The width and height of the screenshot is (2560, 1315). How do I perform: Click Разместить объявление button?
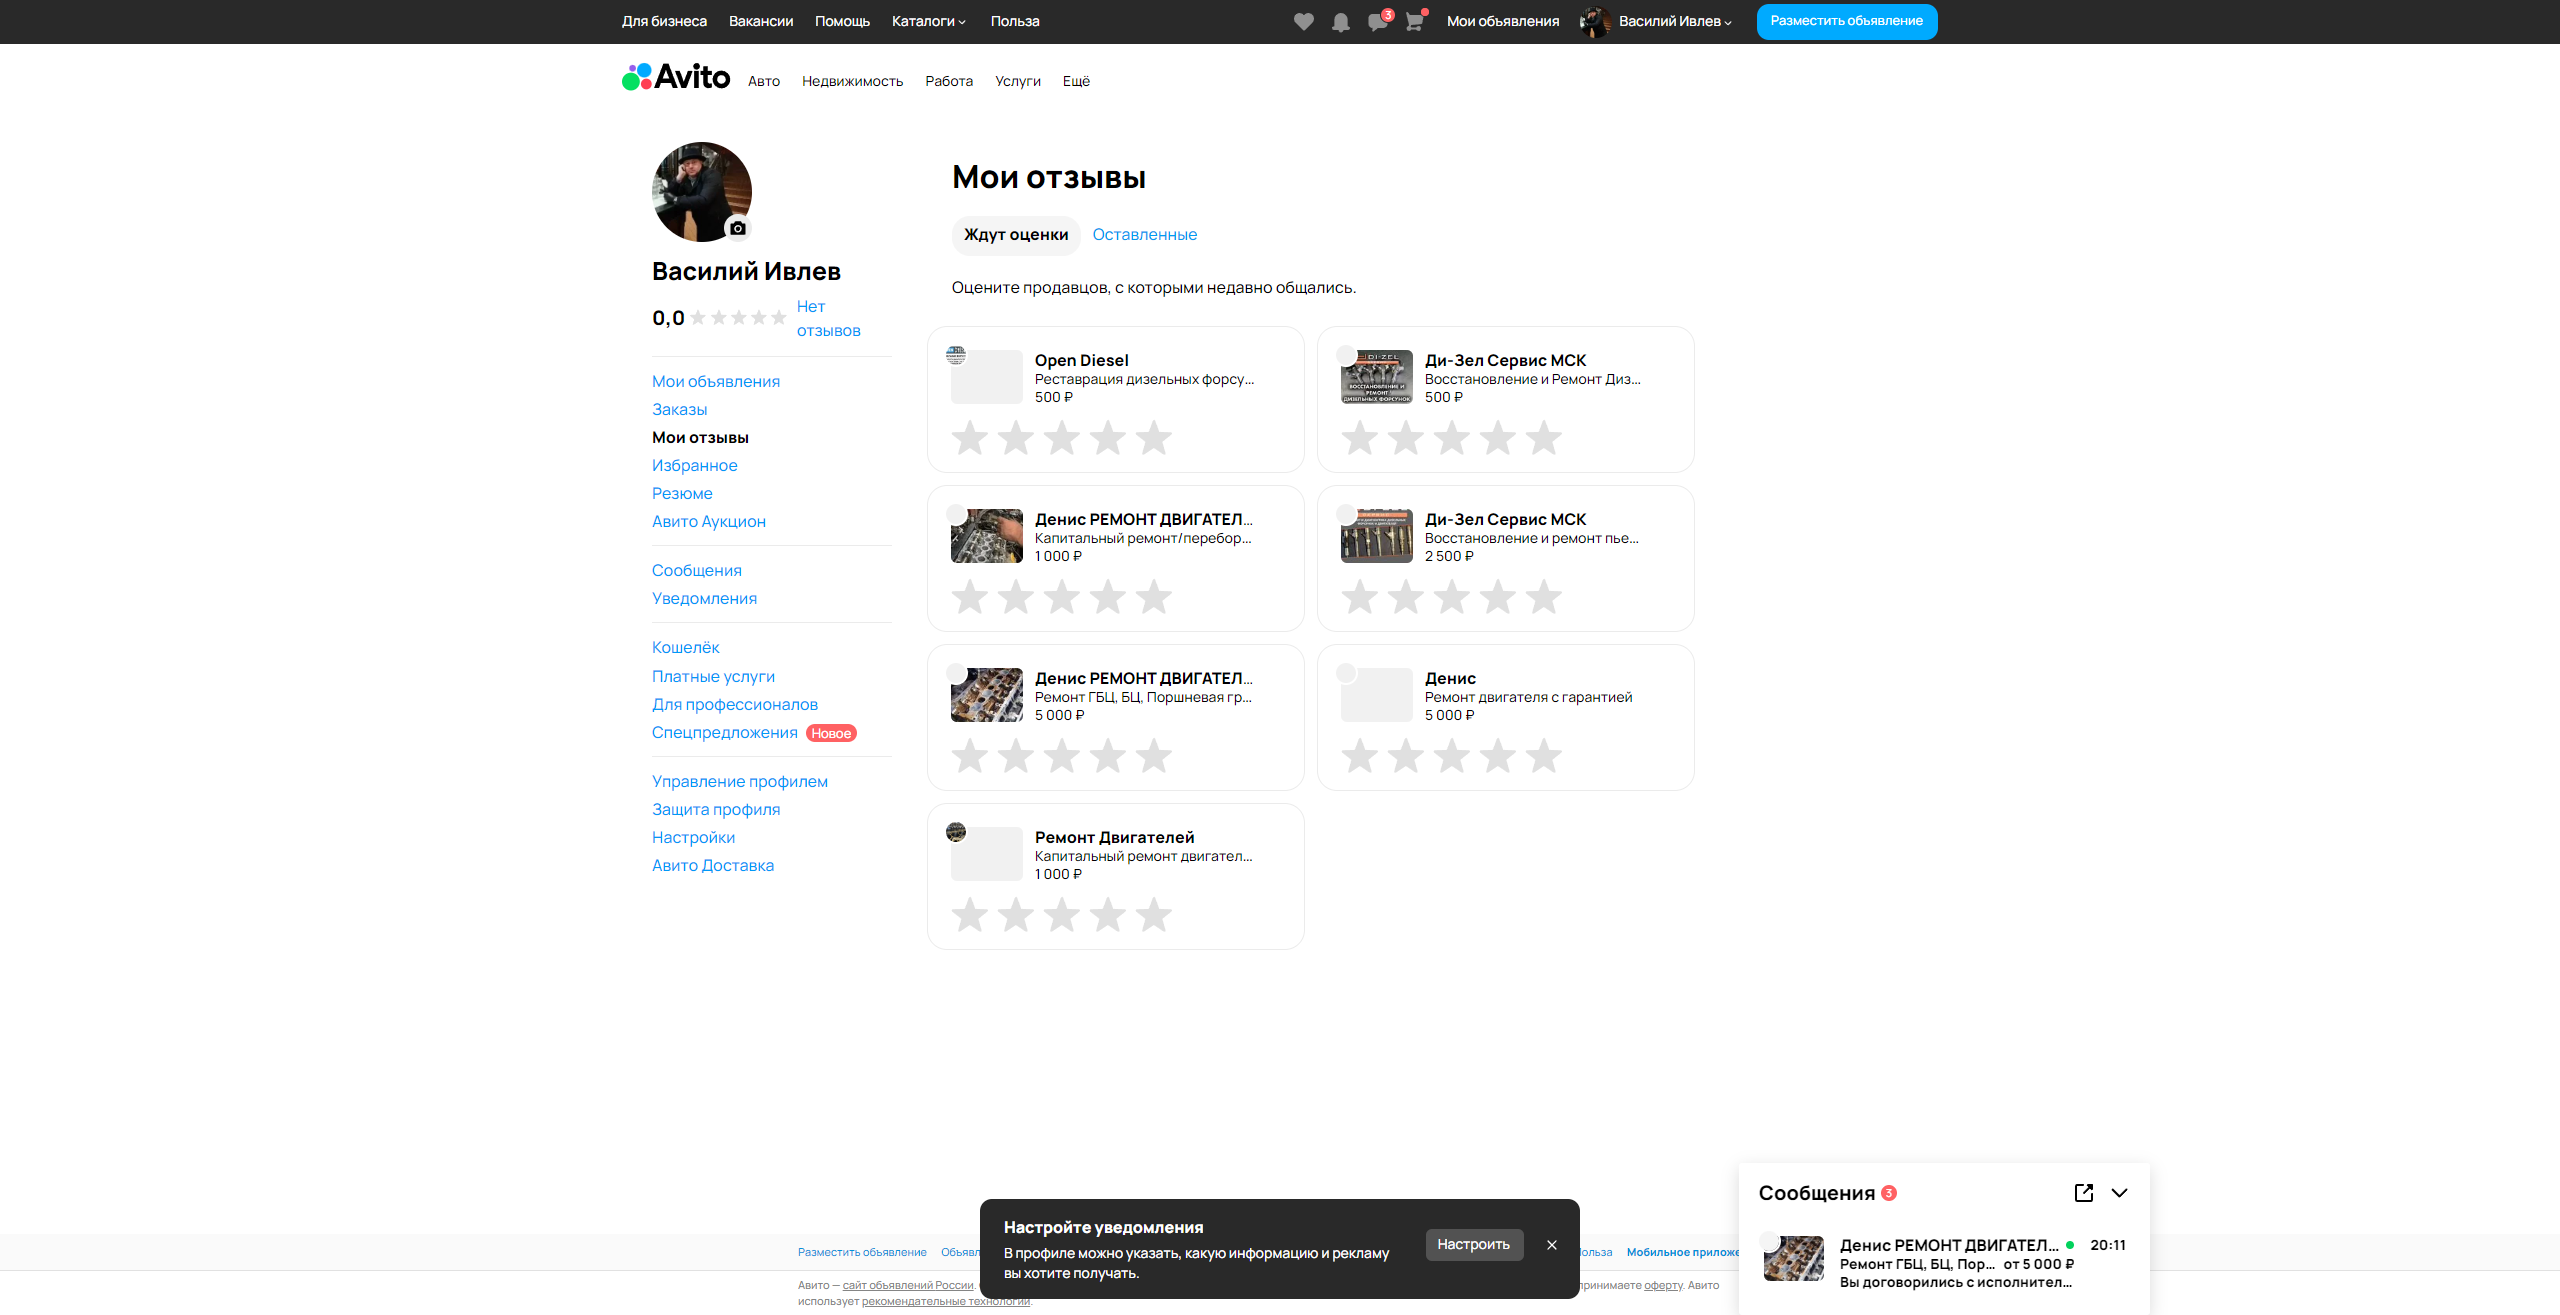point(1846,21)
